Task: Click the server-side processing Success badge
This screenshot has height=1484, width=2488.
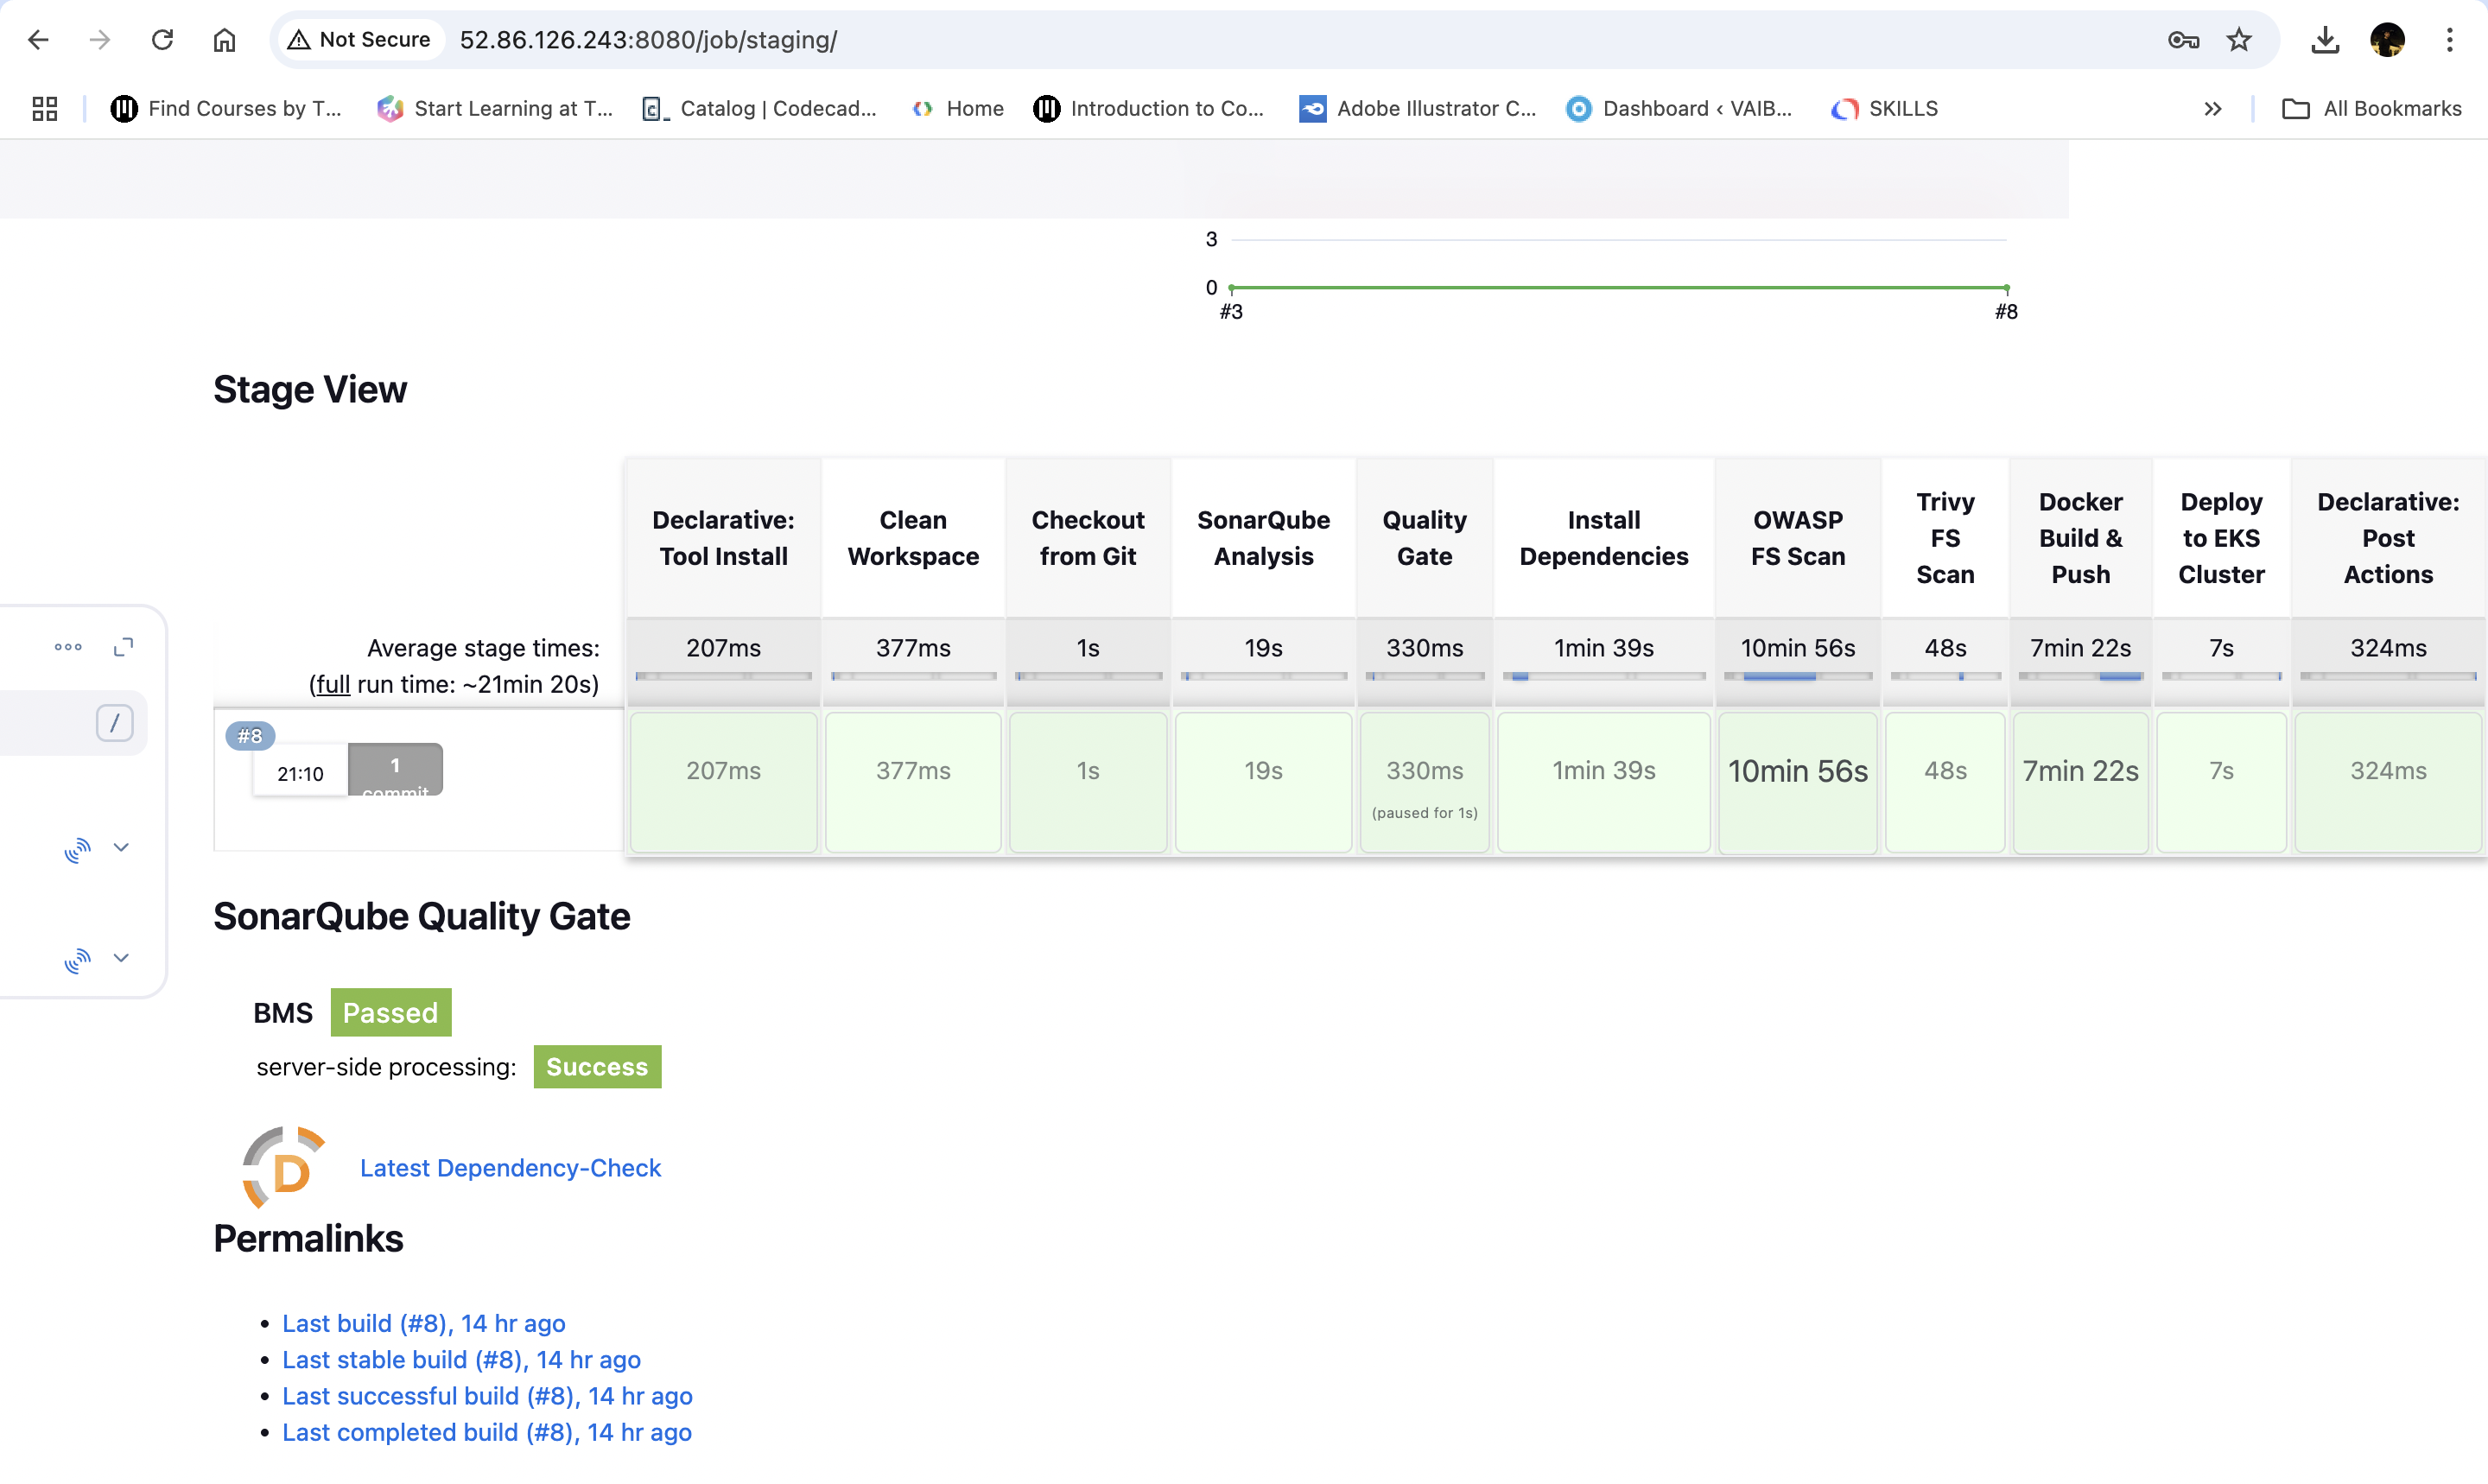Action: [x=597, y=1066]
